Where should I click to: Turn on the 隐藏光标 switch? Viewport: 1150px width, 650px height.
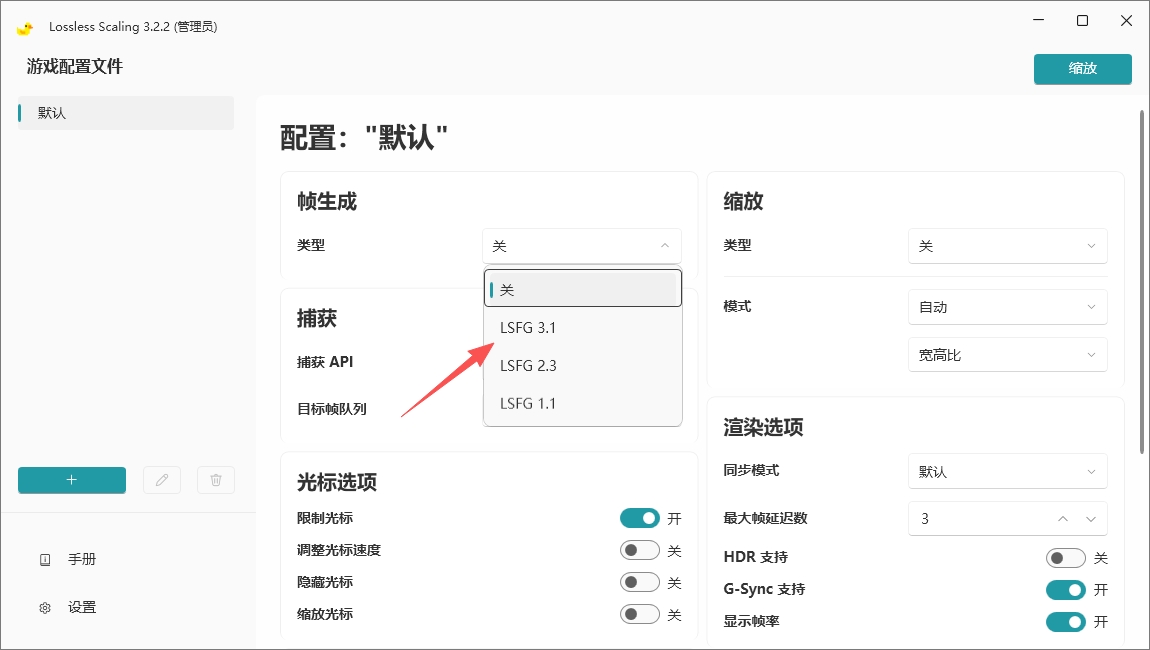pos(640,583)
